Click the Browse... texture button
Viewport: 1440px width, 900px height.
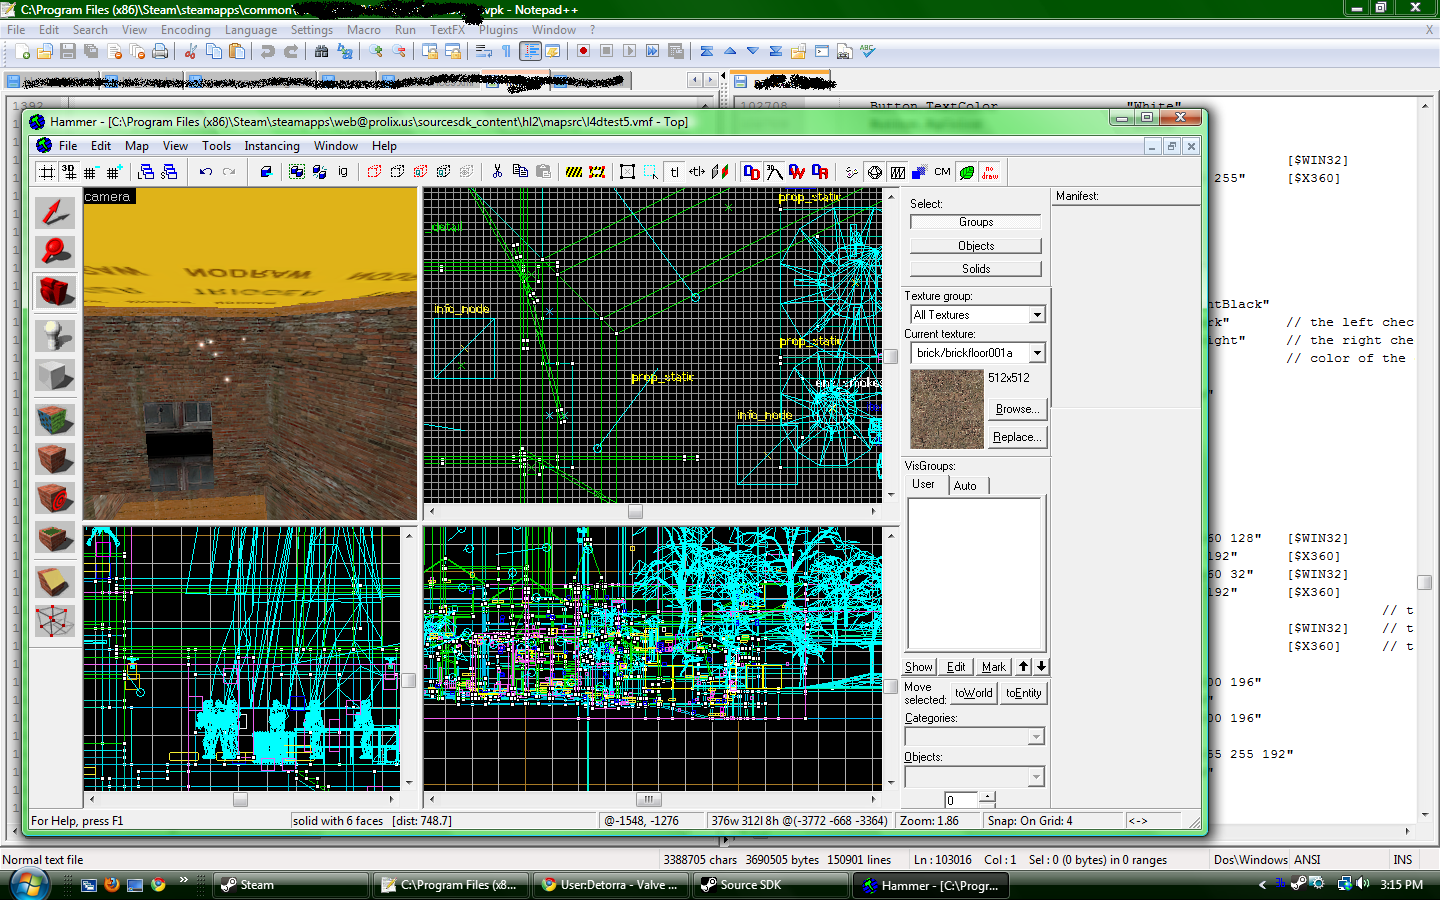[x=1018, y=409]
